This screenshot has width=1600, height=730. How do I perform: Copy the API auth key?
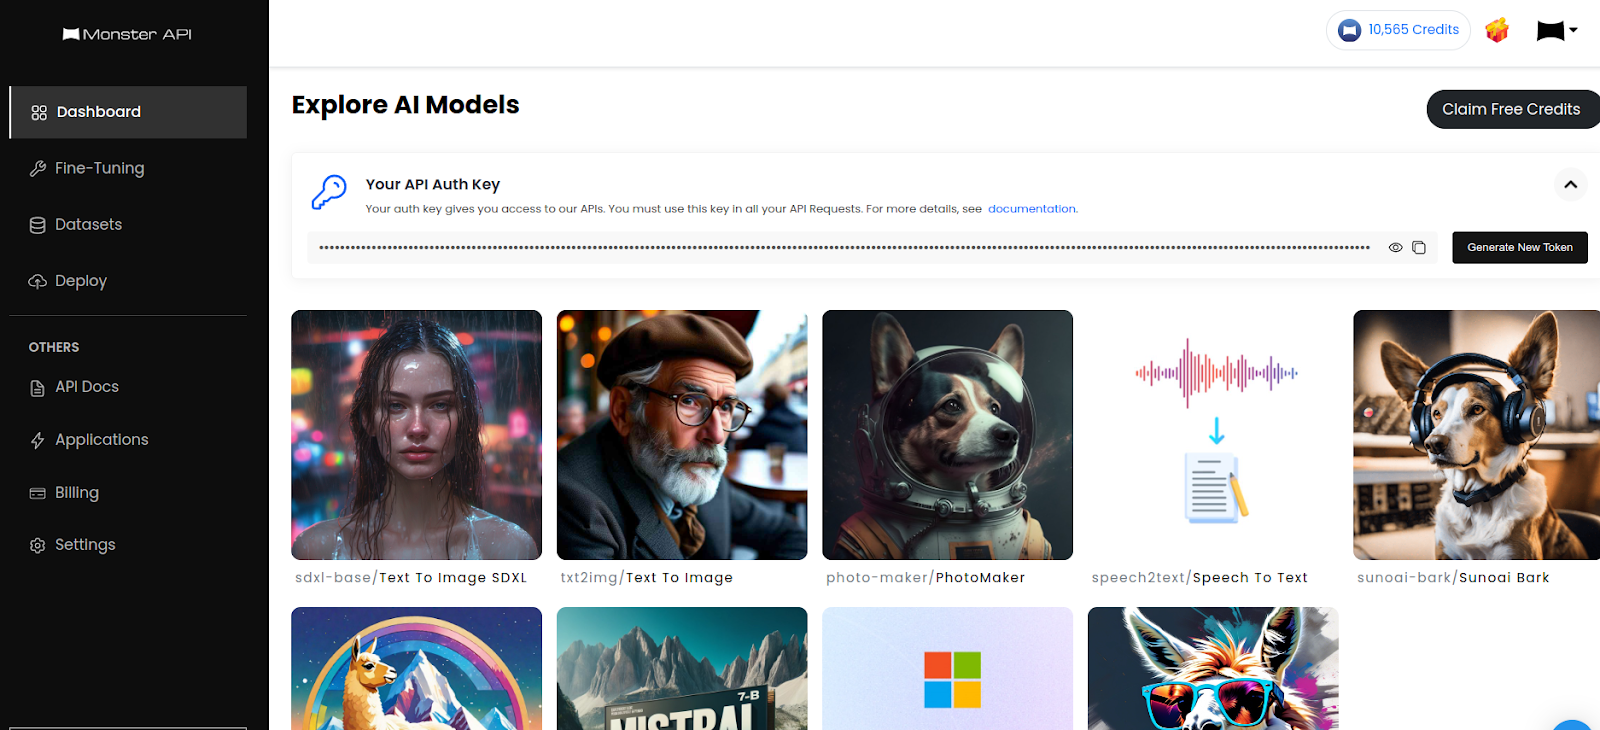[1419, 248]
